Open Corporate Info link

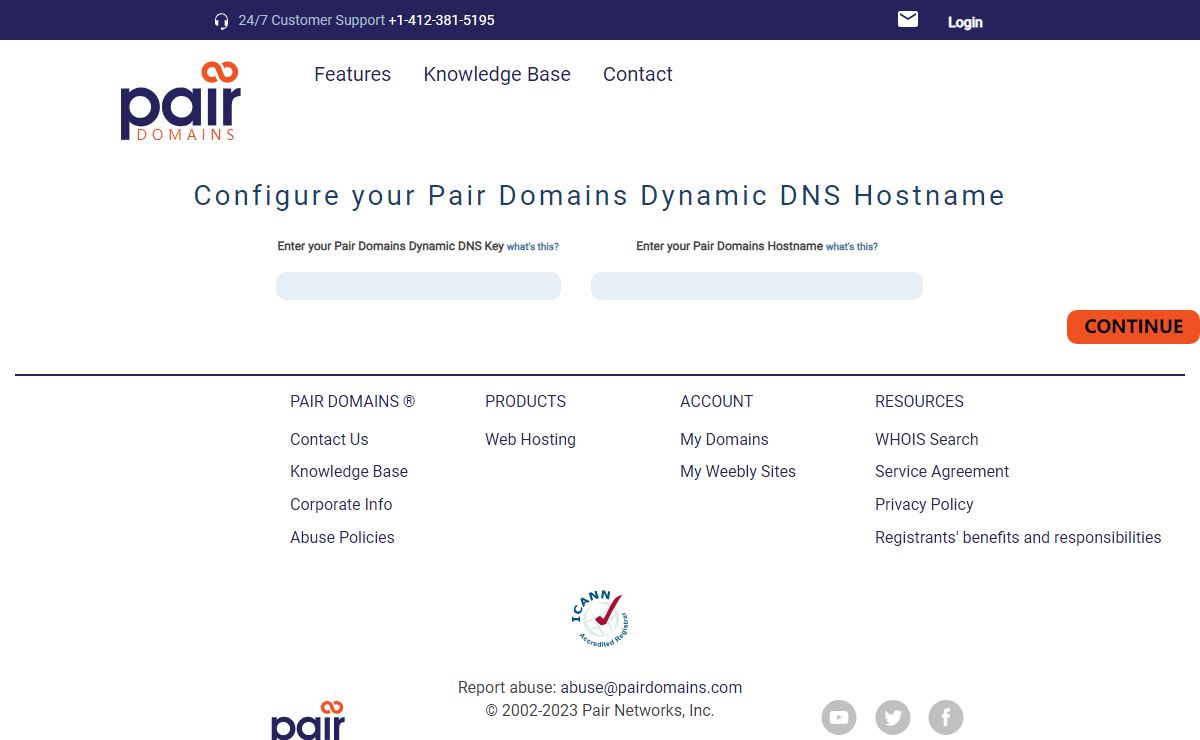(x=341, y=504)
